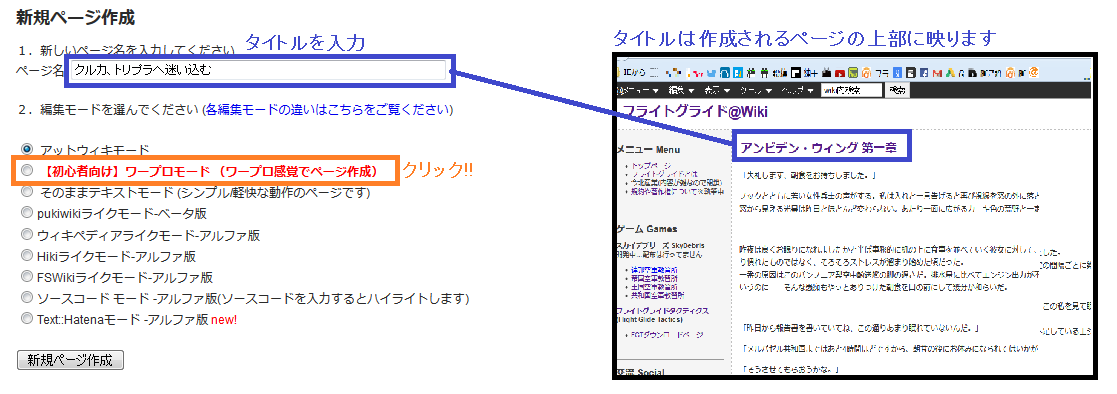The width and height of the screenshot is (1117, 394).
Task: Expand the 表示 dropdown in wiki toolbar
Action: coord(717,90)
